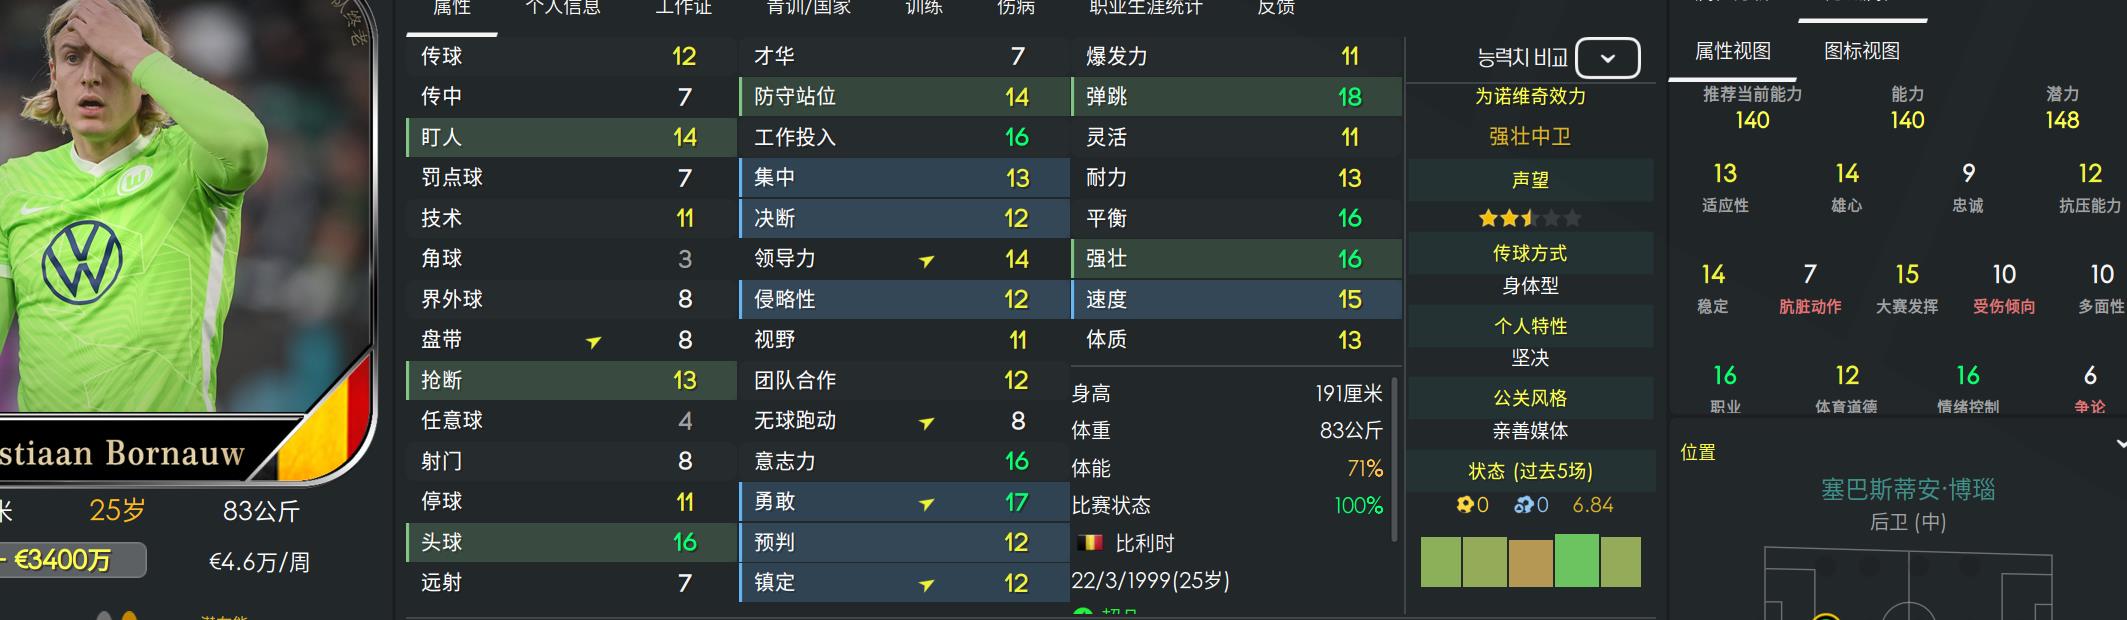
Task: Open the 능력치 비교 dropdown
Action: point(1607,58)
